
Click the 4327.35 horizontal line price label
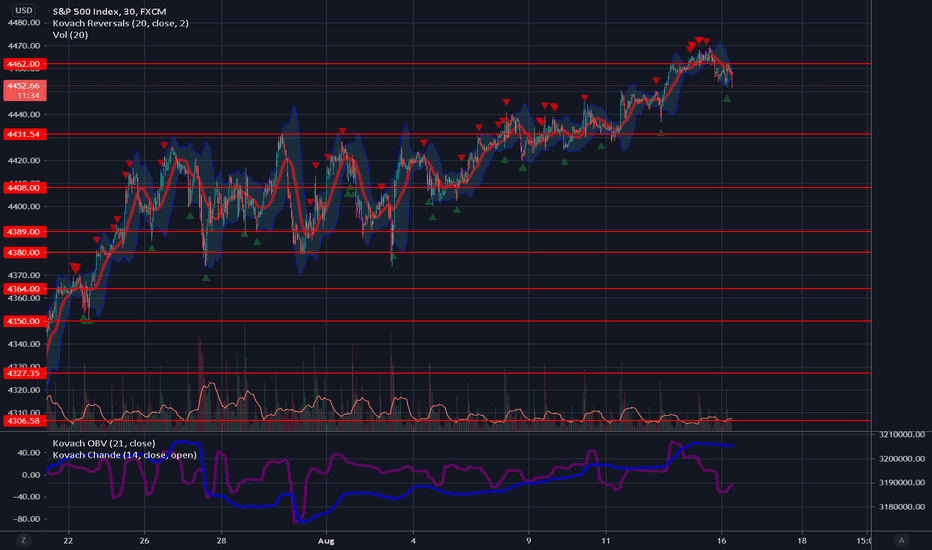(x=24, y=373)
